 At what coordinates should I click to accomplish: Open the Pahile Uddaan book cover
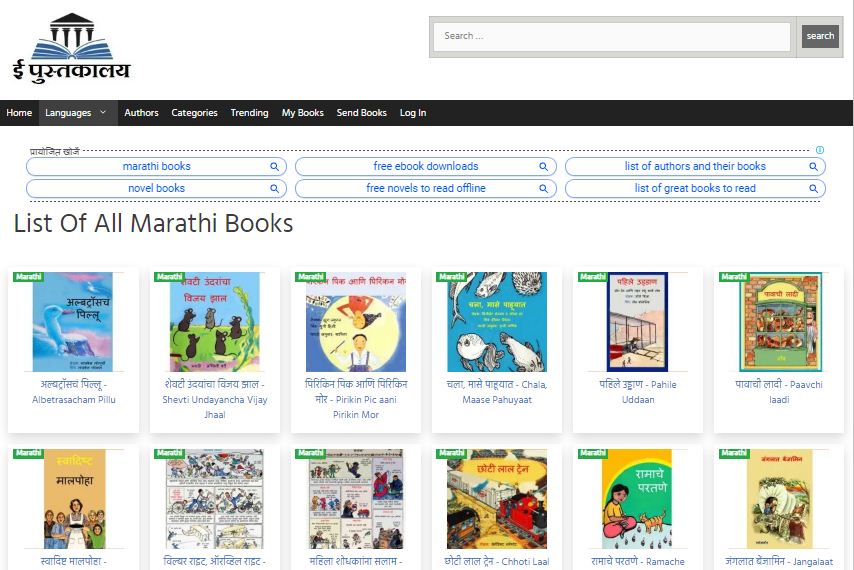click(x=638, y=321)
